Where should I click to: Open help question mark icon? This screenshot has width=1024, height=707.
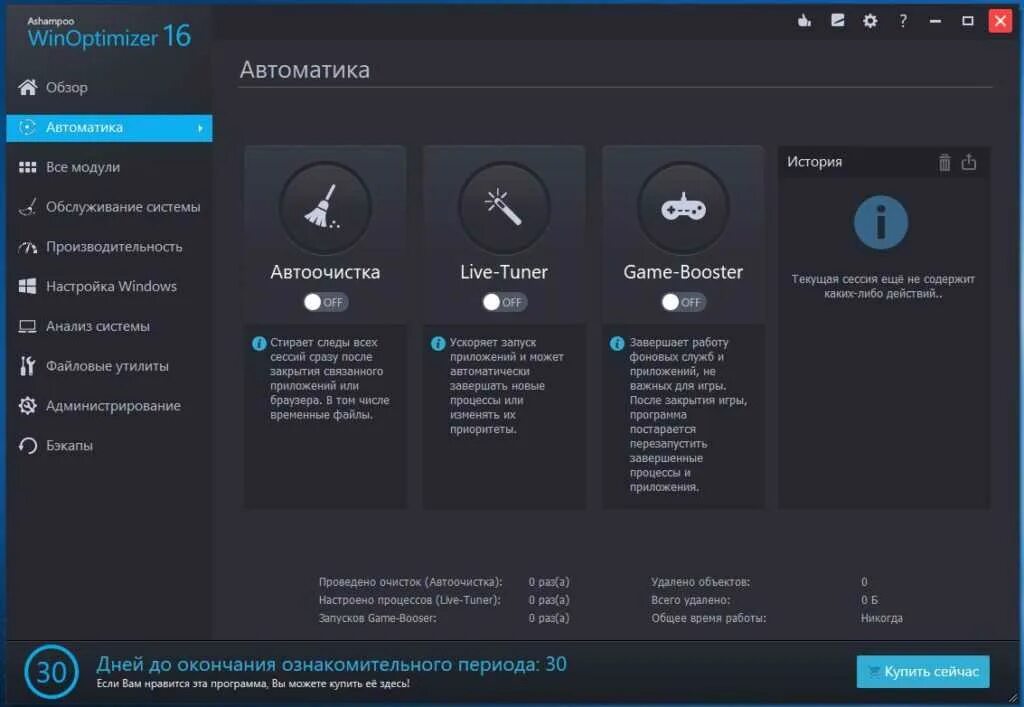point(903,21)
